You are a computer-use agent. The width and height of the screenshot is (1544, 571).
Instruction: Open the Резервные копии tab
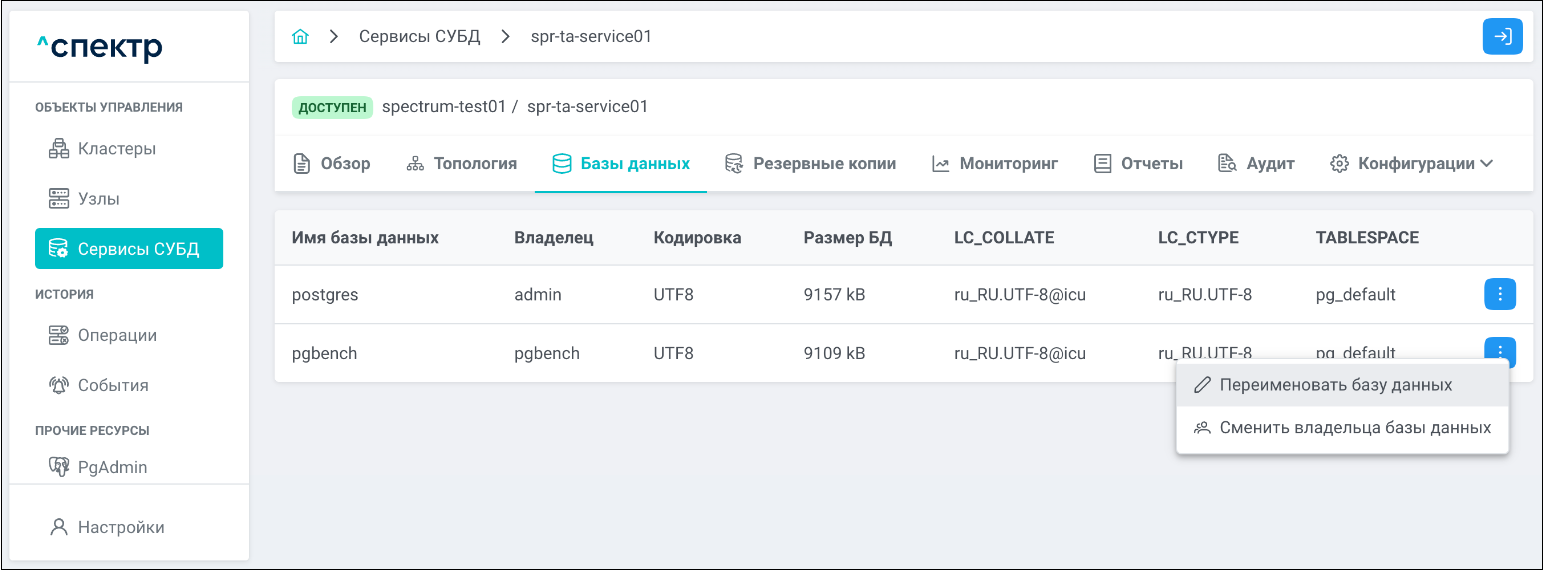811,163
